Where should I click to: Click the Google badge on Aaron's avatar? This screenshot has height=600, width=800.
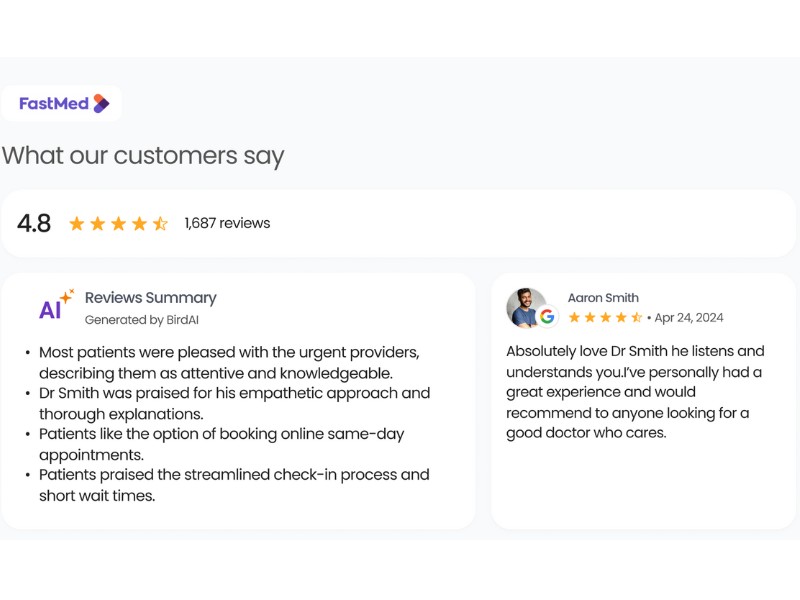coord(547,317)
